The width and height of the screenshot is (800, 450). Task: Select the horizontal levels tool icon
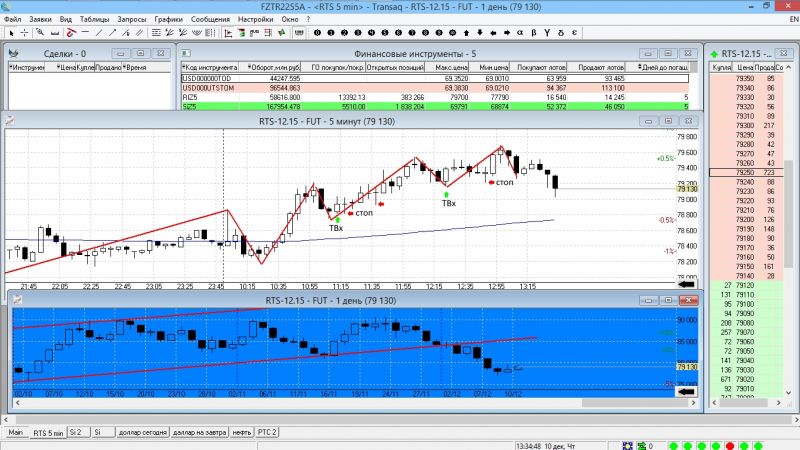coord(156,33)
